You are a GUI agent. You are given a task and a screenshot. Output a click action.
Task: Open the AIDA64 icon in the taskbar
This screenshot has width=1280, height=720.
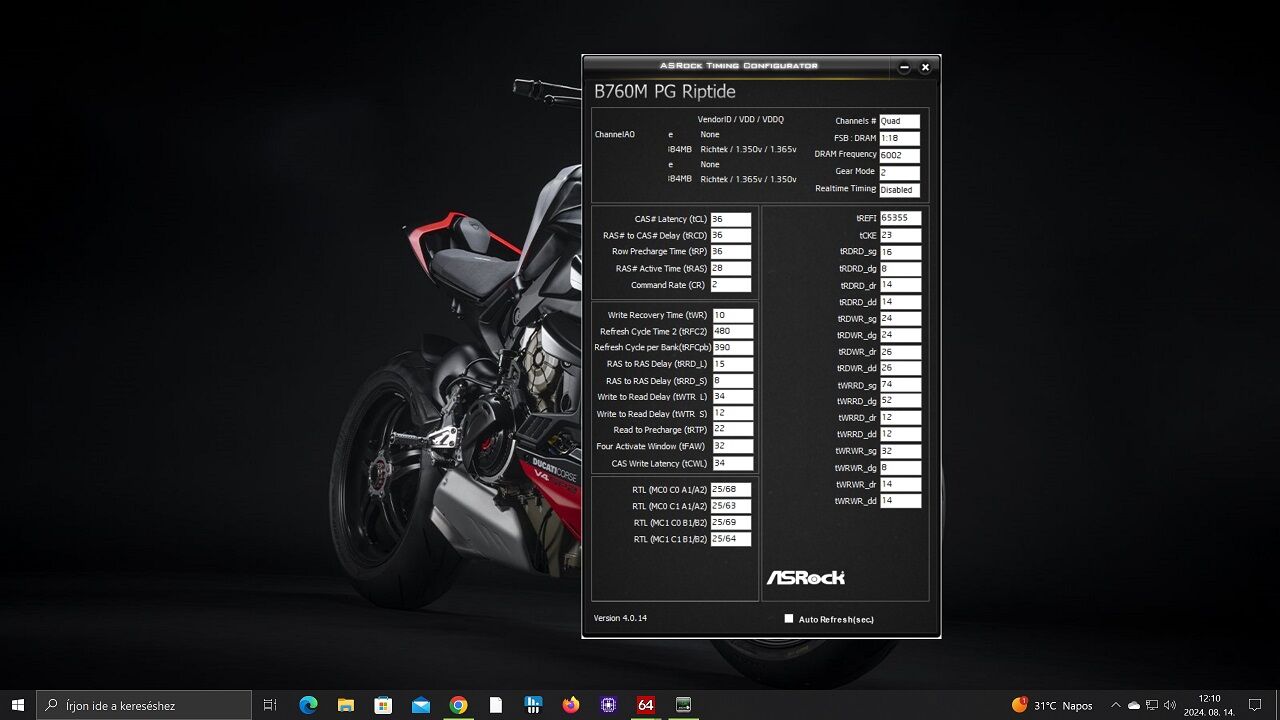pyautogui.click(x=646, y=705)
